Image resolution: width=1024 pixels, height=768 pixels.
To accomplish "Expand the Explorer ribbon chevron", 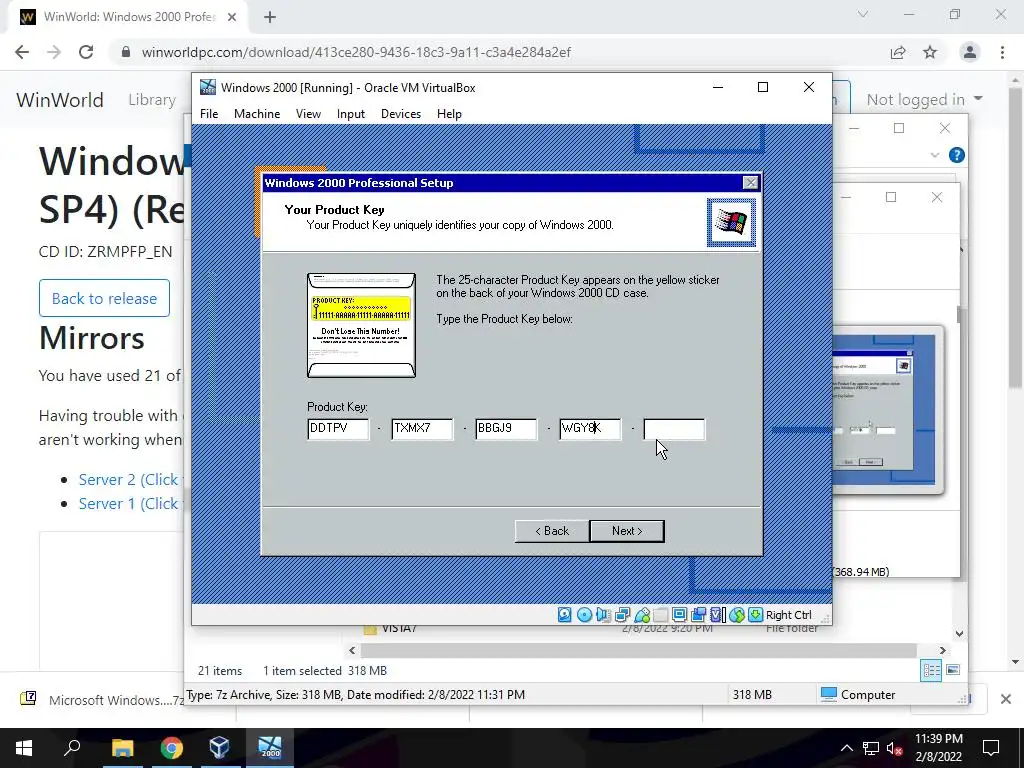I will coord(935,155).
